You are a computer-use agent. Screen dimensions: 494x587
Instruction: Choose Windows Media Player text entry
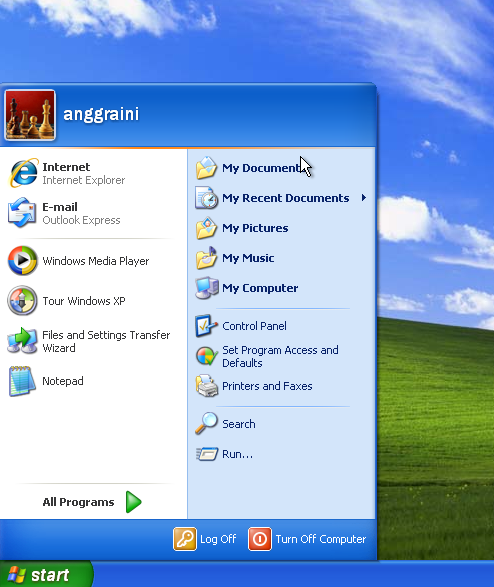pos(96,261)
